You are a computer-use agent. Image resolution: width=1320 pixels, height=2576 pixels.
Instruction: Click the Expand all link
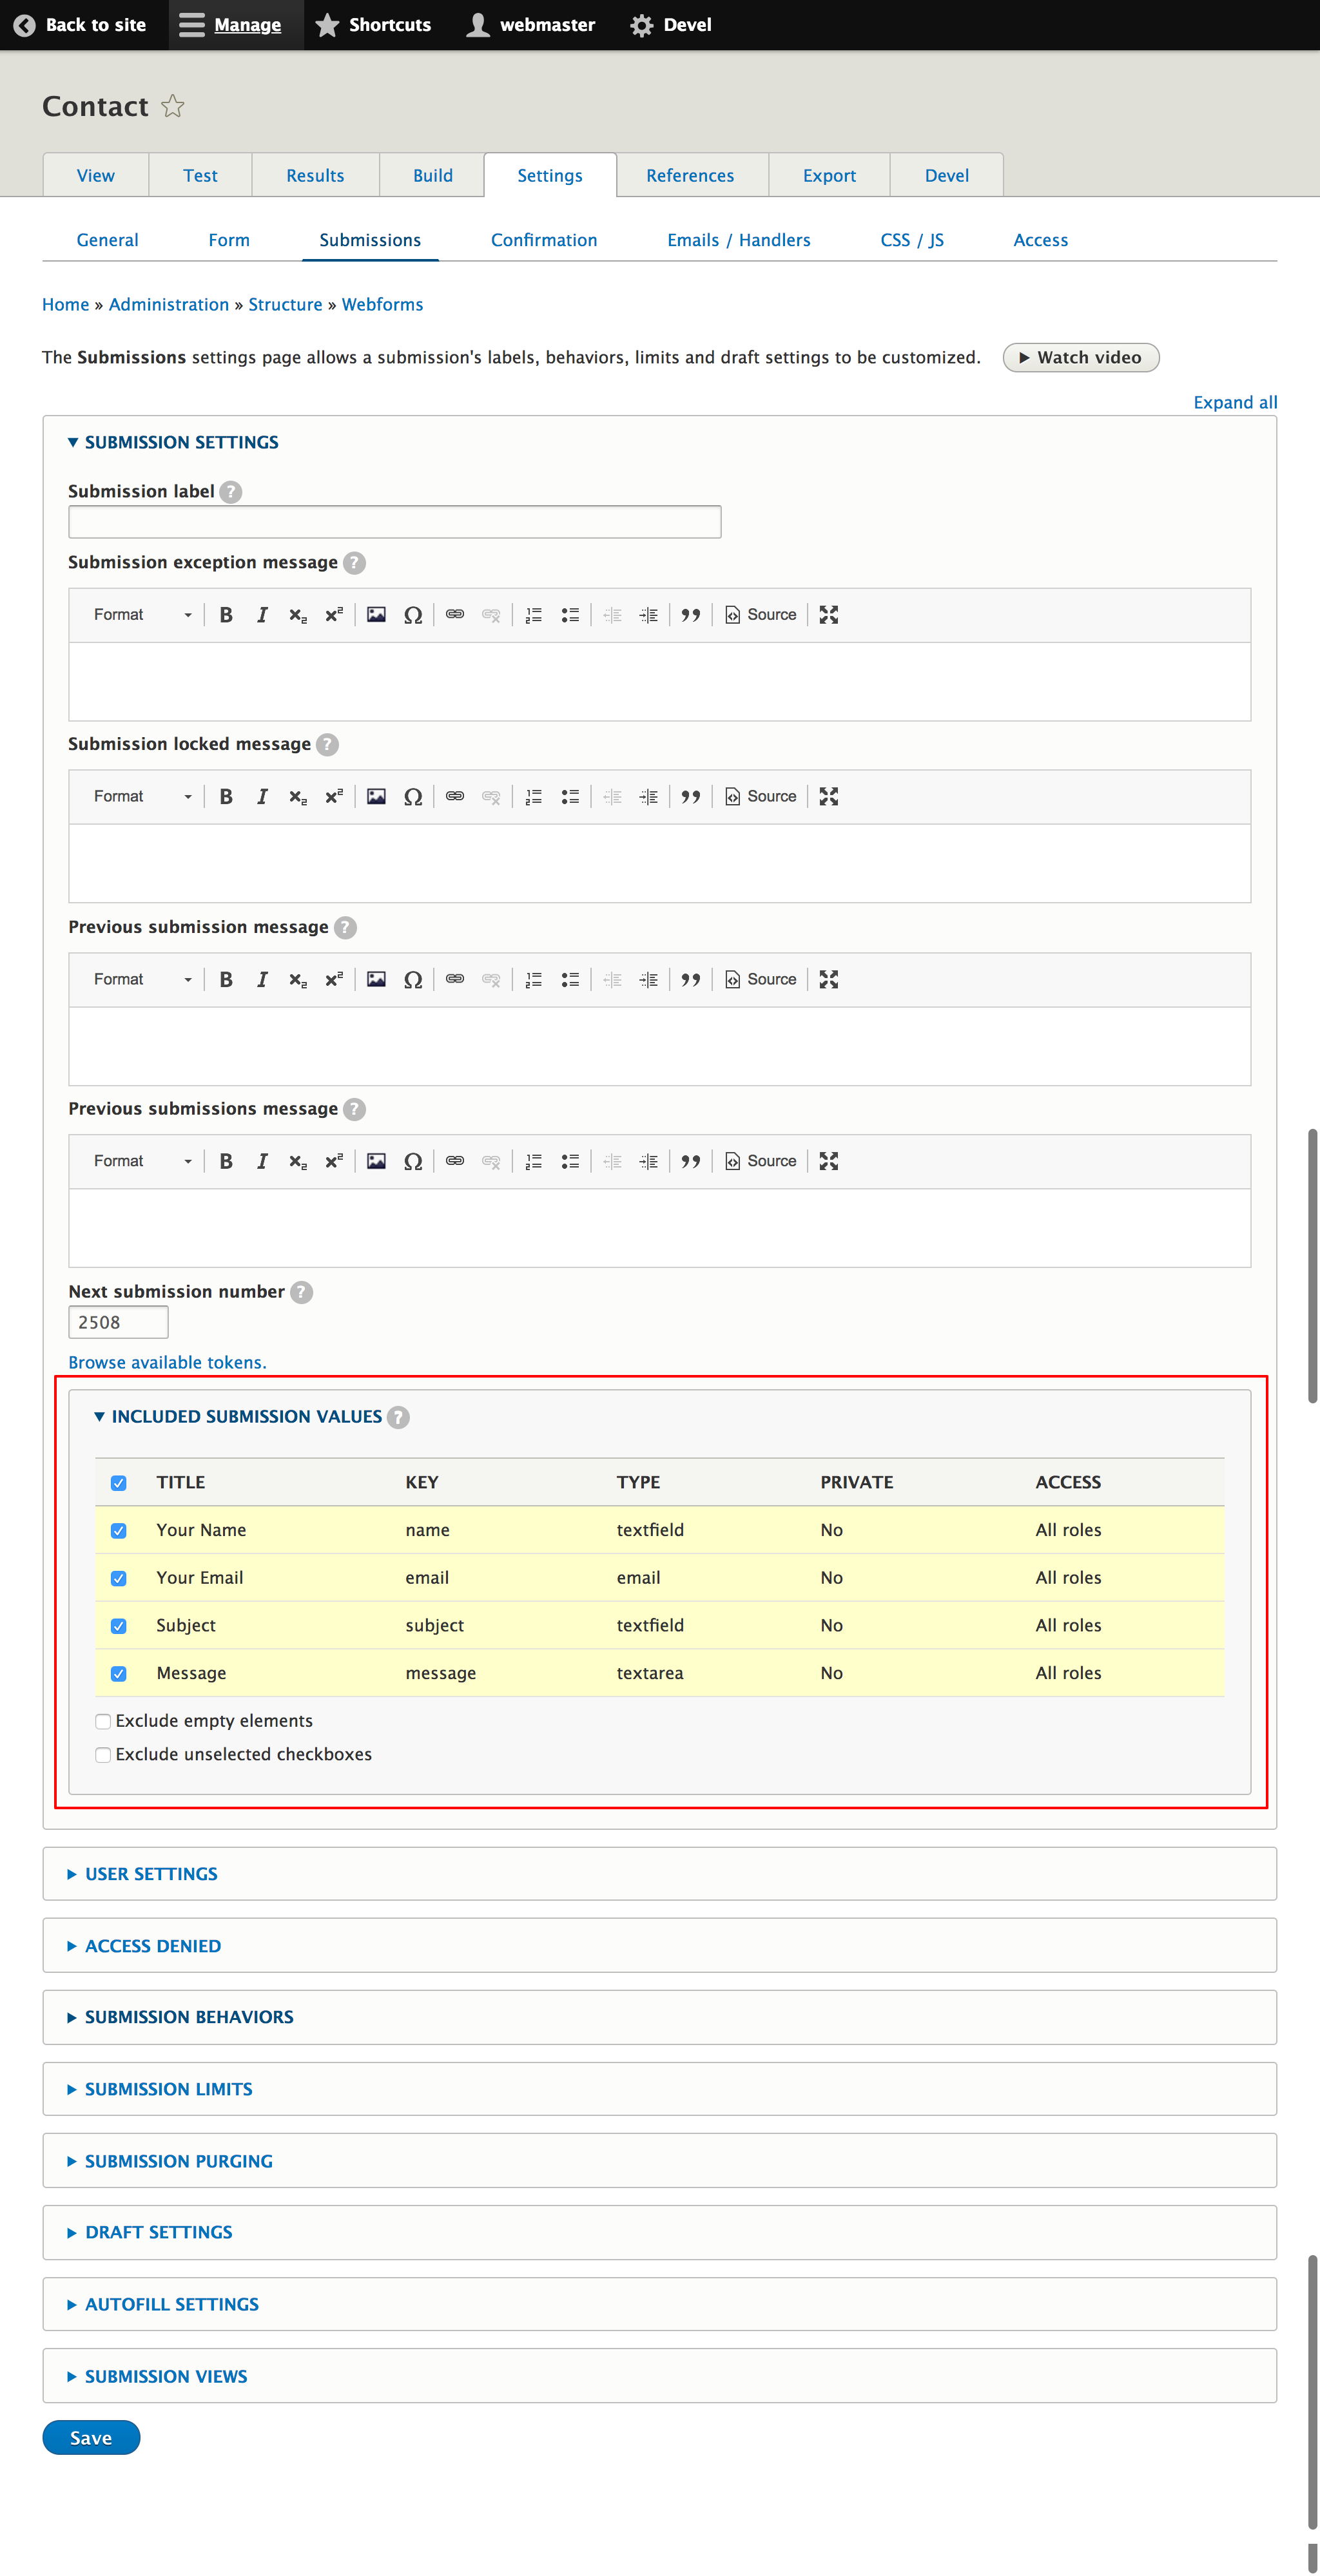point(1235,403)
